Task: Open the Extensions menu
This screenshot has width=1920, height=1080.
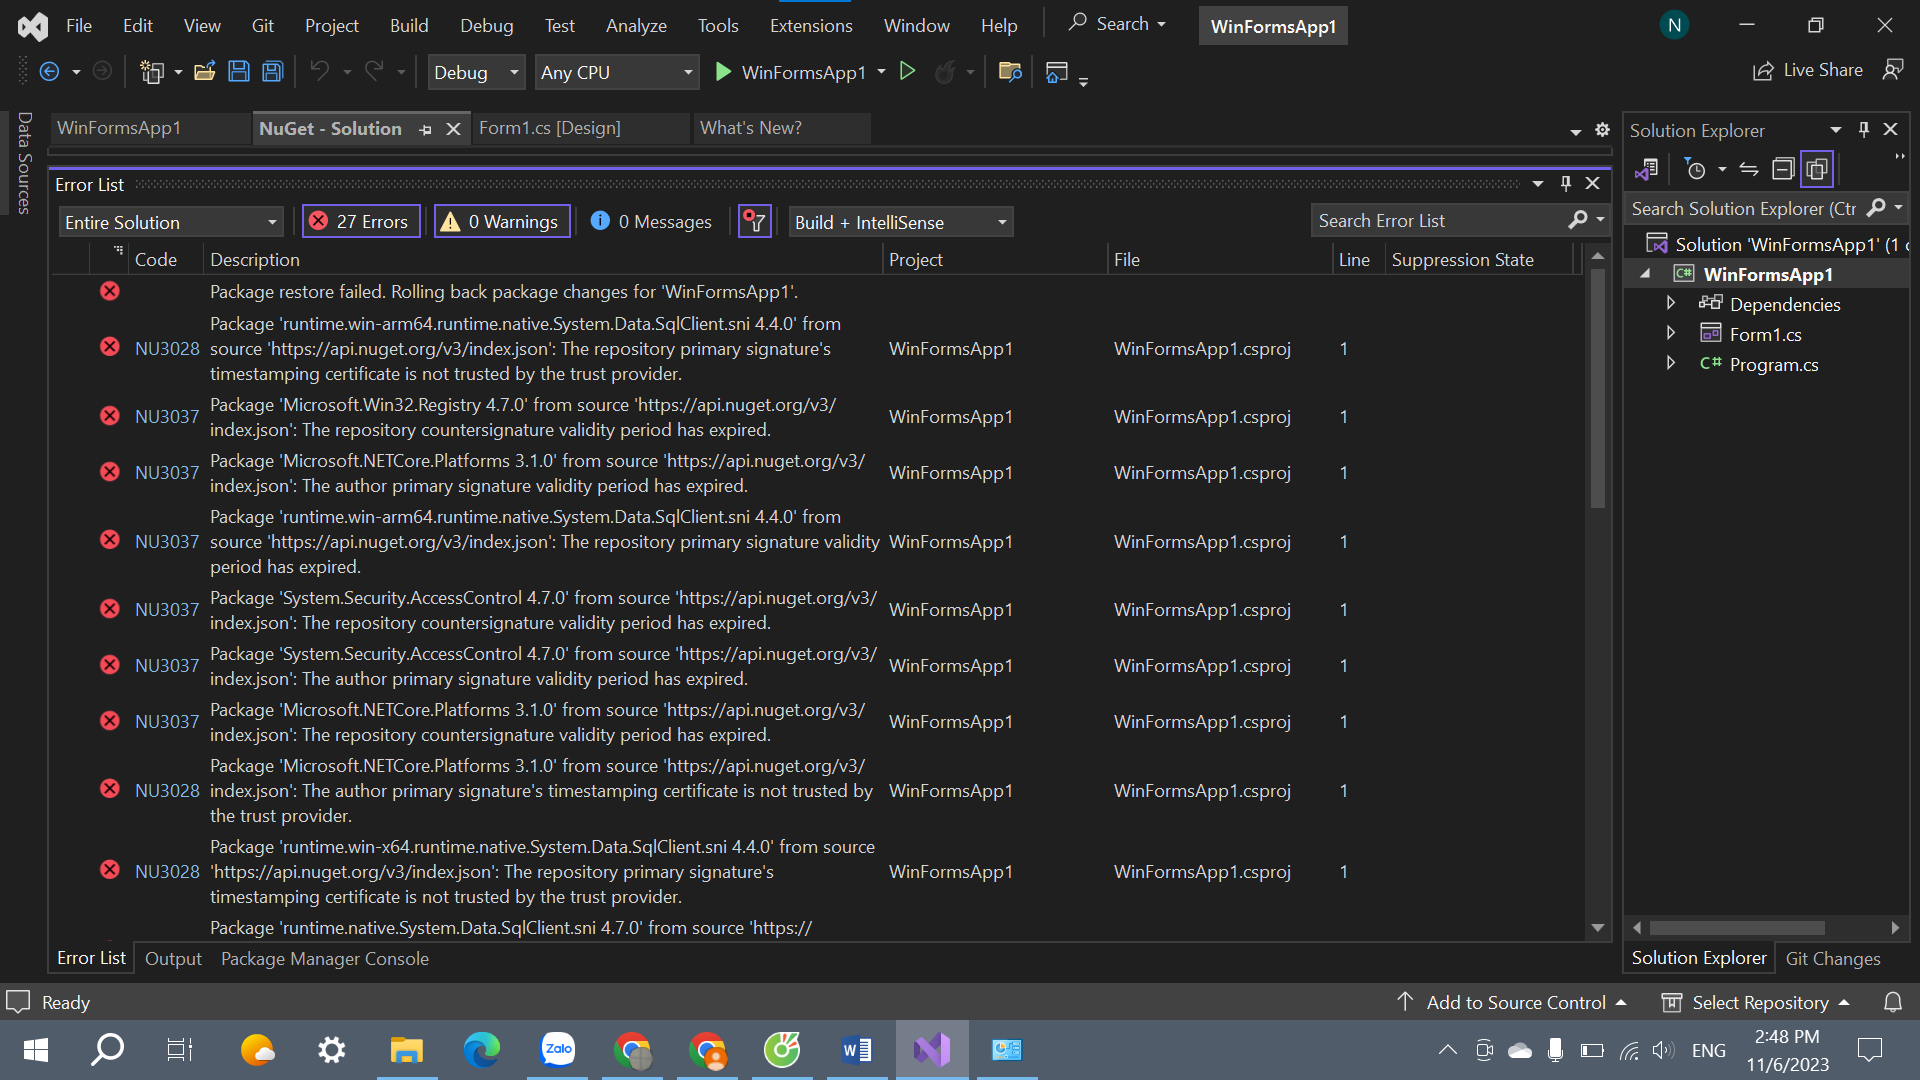Action: (x=811, y=26)
